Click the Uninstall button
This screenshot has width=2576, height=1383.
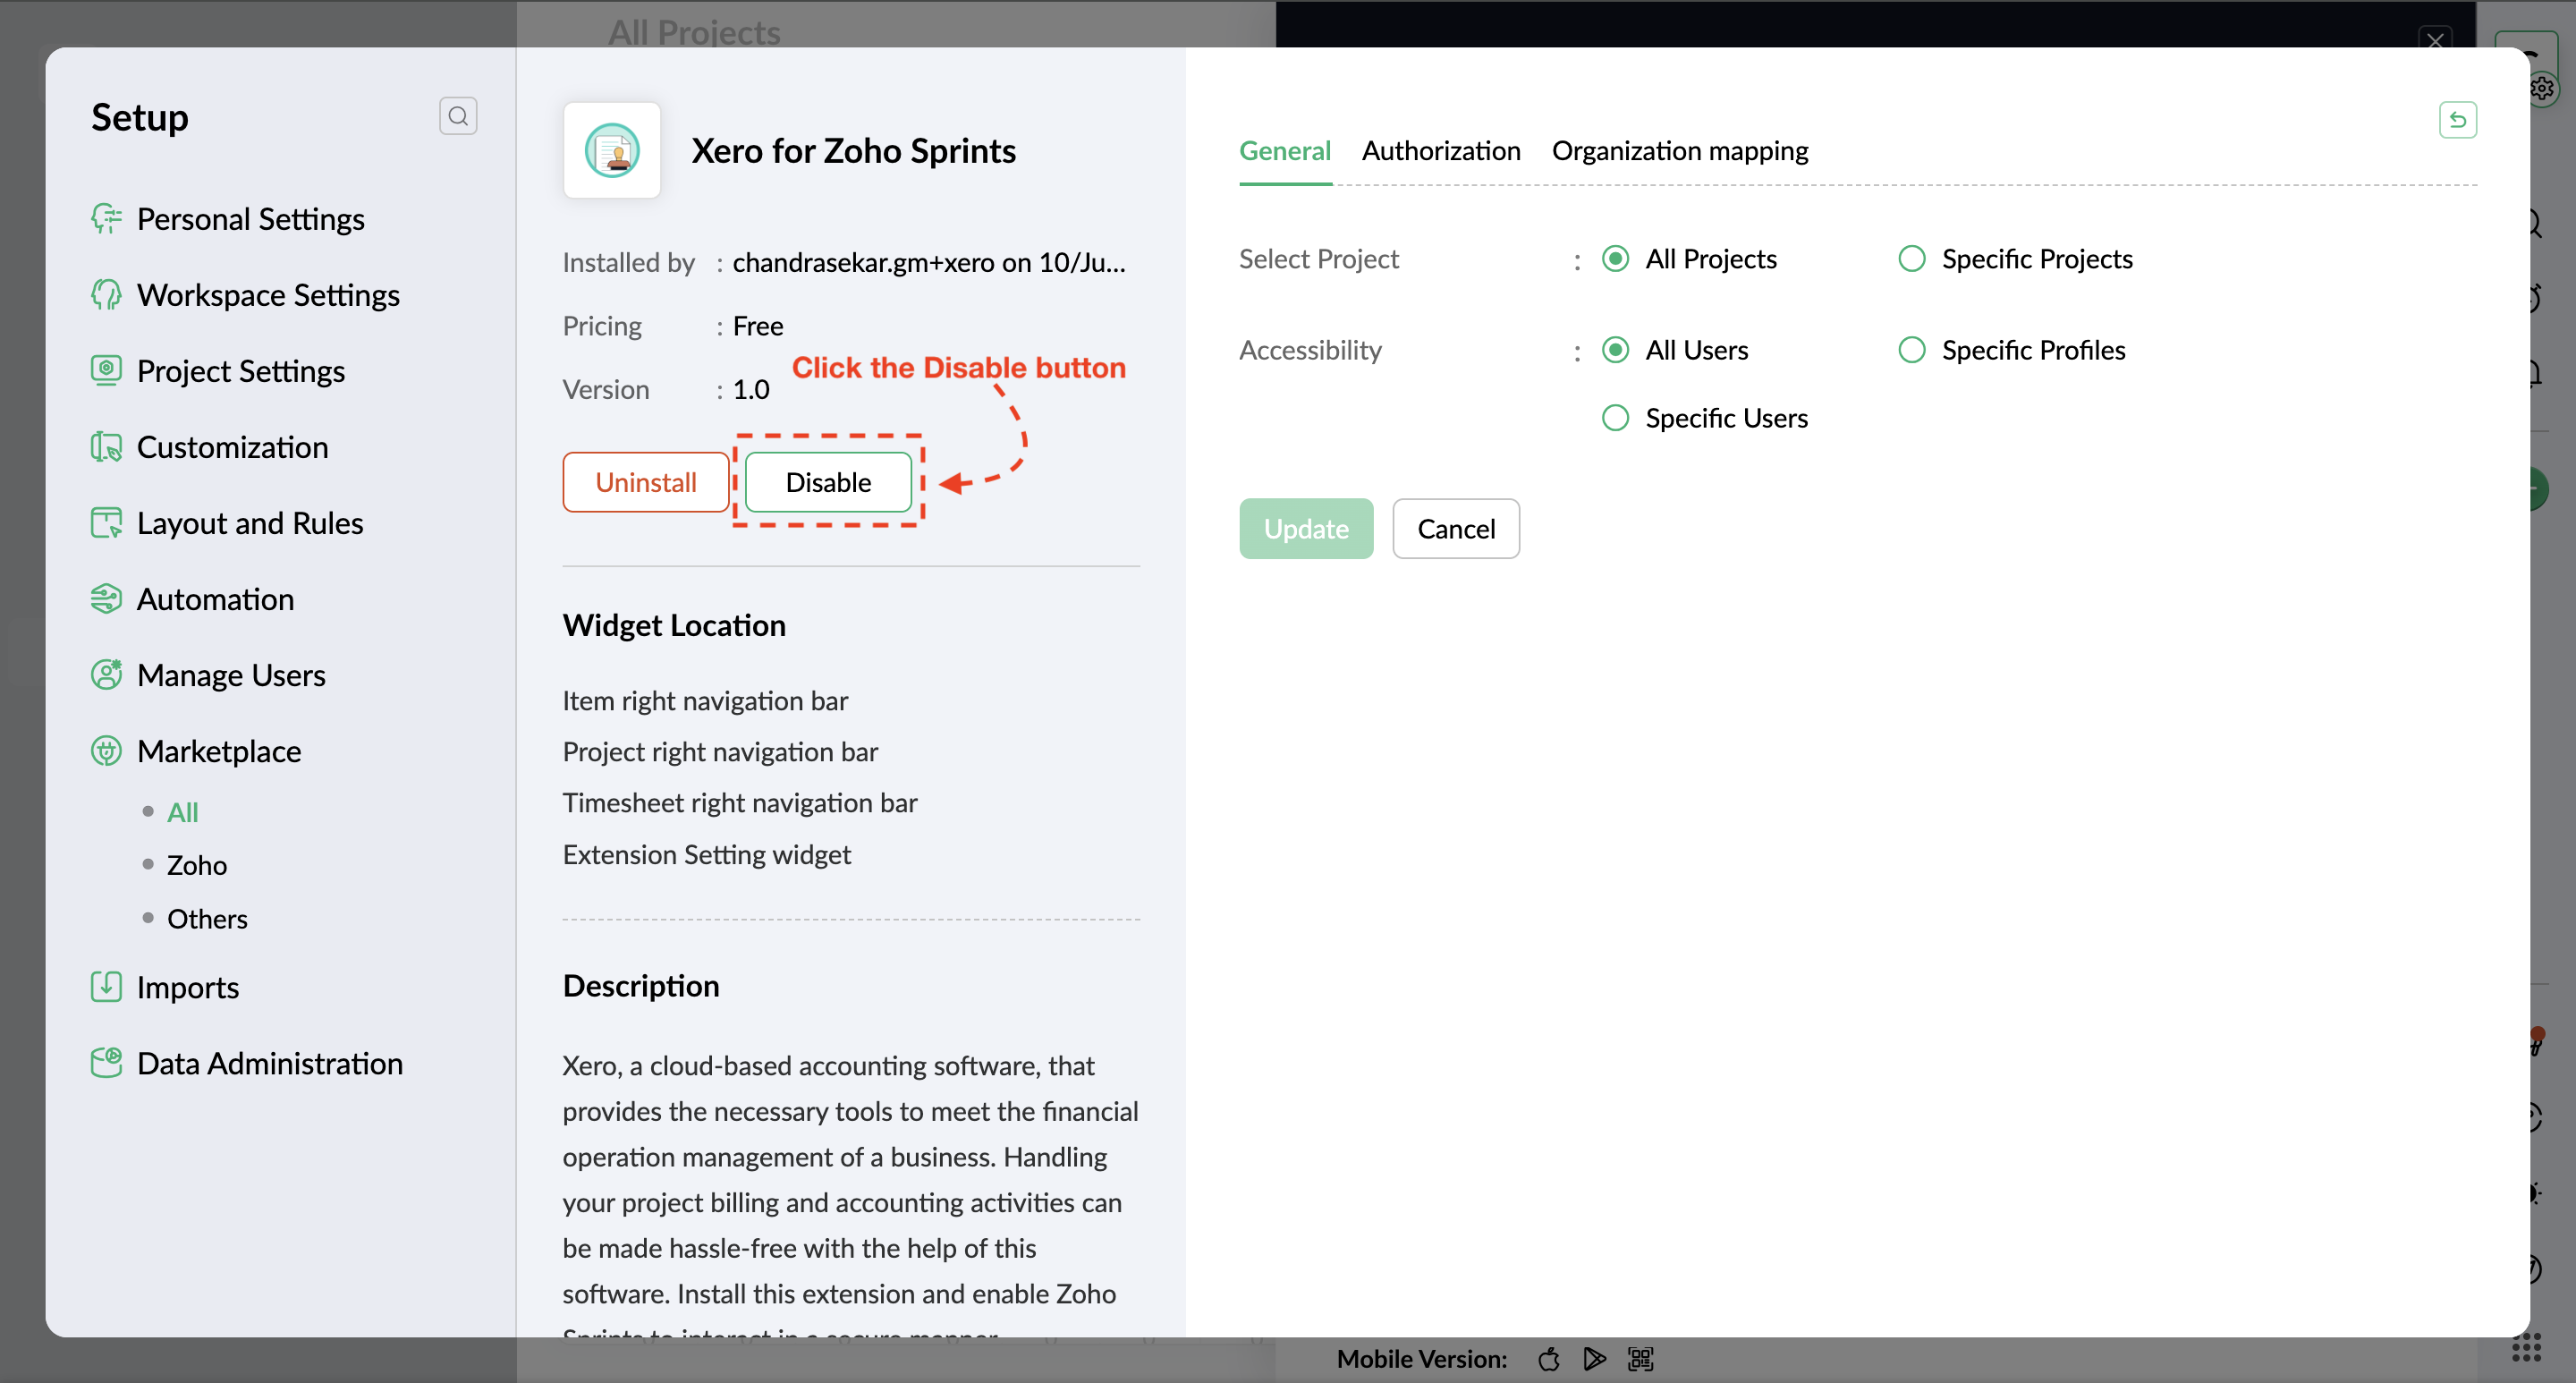[x=646, y=482]
